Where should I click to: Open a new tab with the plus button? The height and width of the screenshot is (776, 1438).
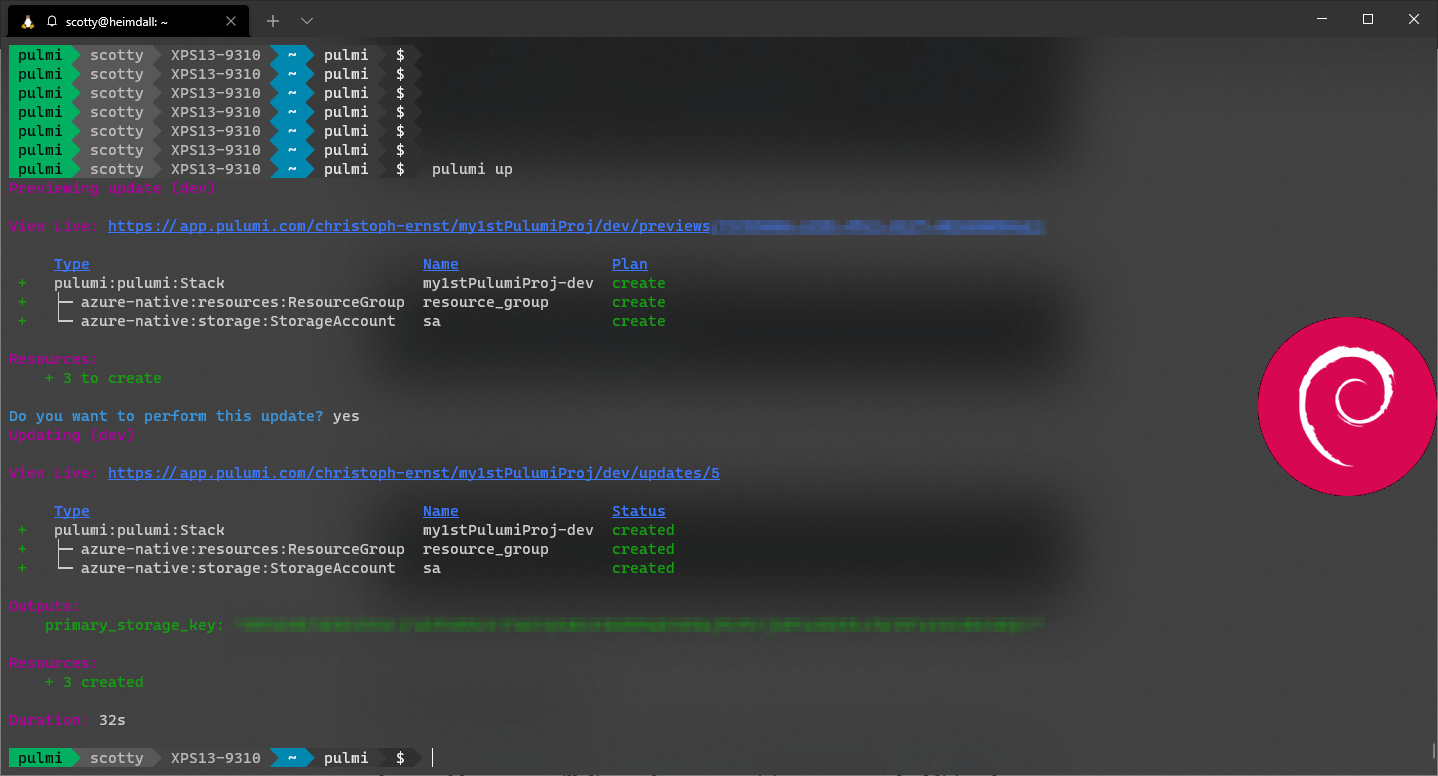(273, 20)
